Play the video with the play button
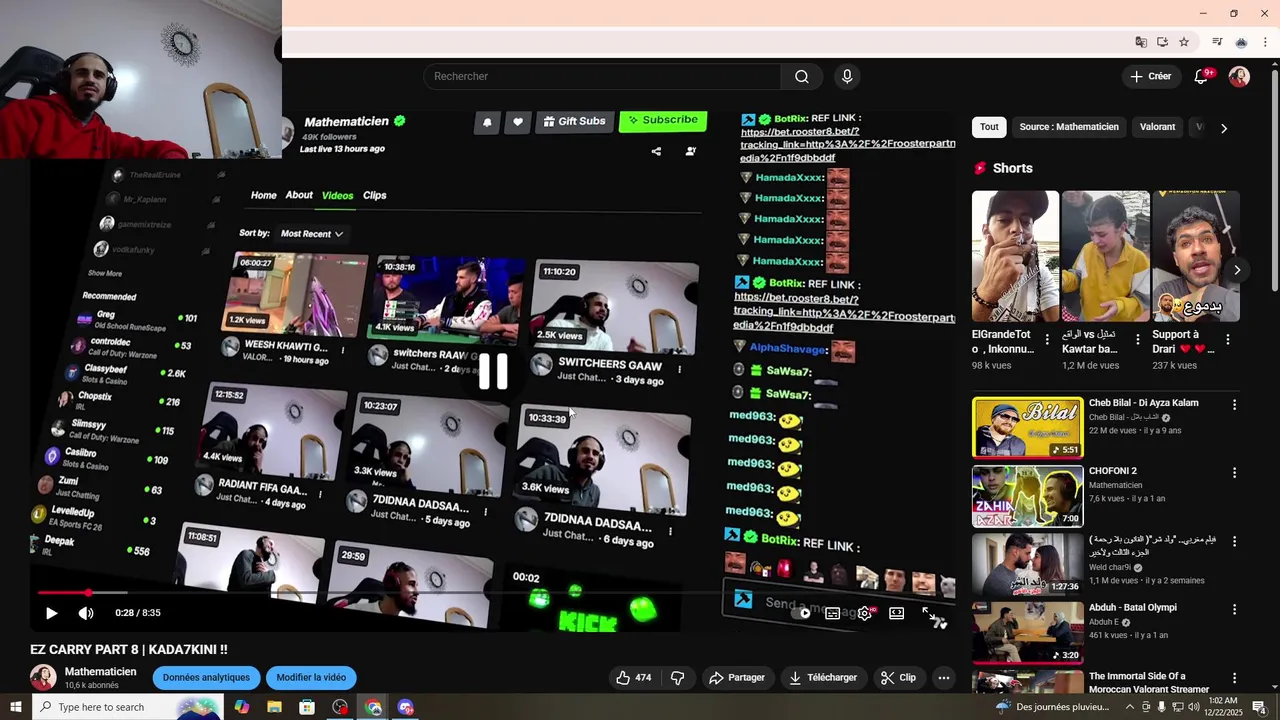This screenshot has width=1280, height=720. (x=52, y=613)
